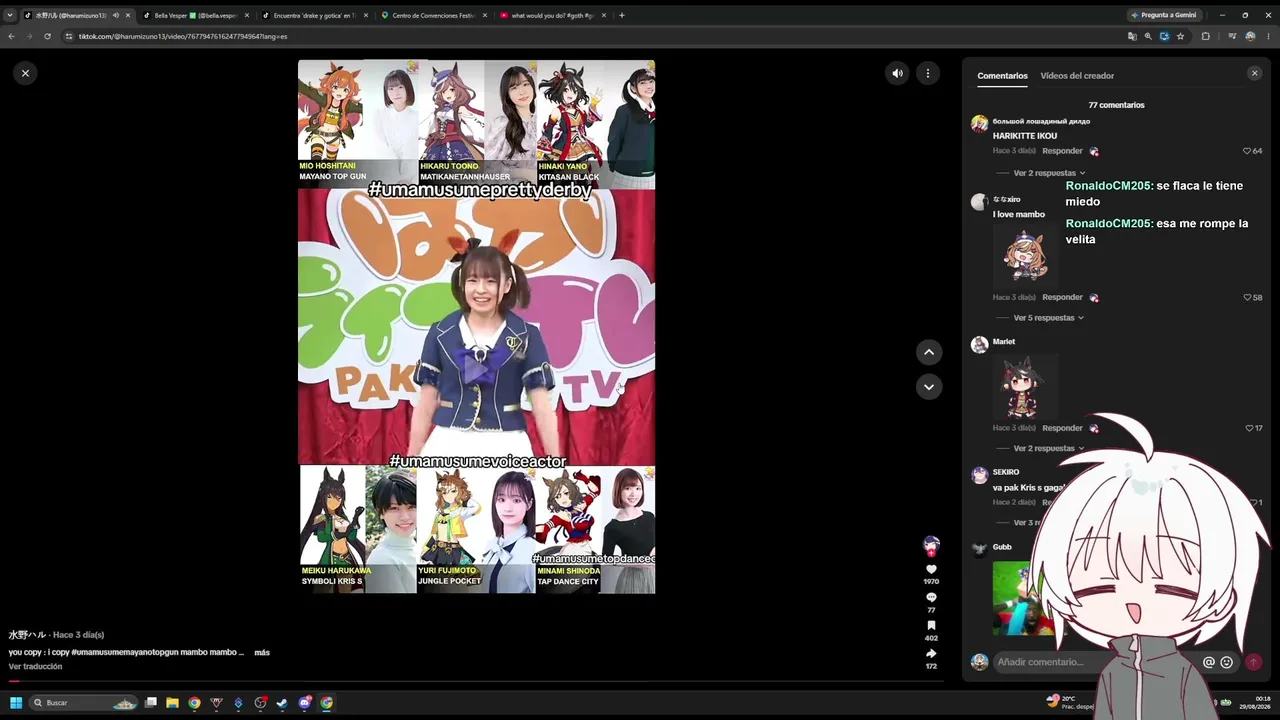The image size is (1280, 720).
Task: Expand Ver 2 respuestas under Mariet's comment
Action: coord(1049,448)
